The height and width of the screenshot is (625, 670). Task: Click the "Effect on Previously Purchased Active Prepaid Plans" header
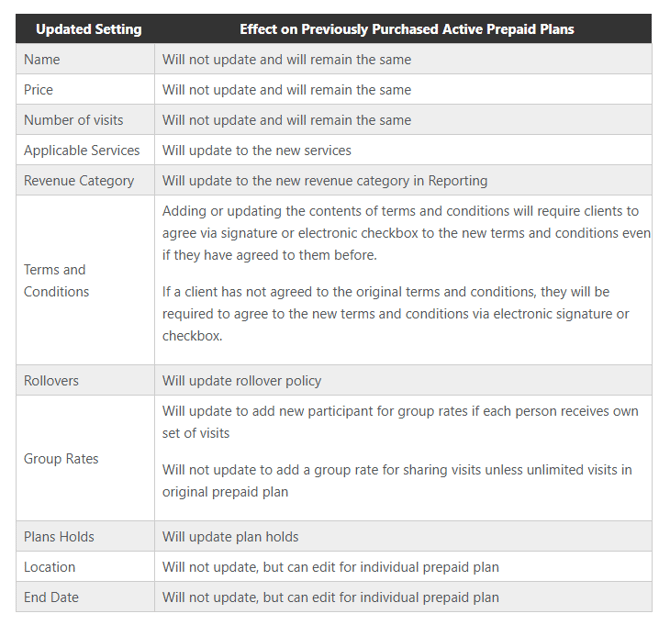tap(406, 29)
